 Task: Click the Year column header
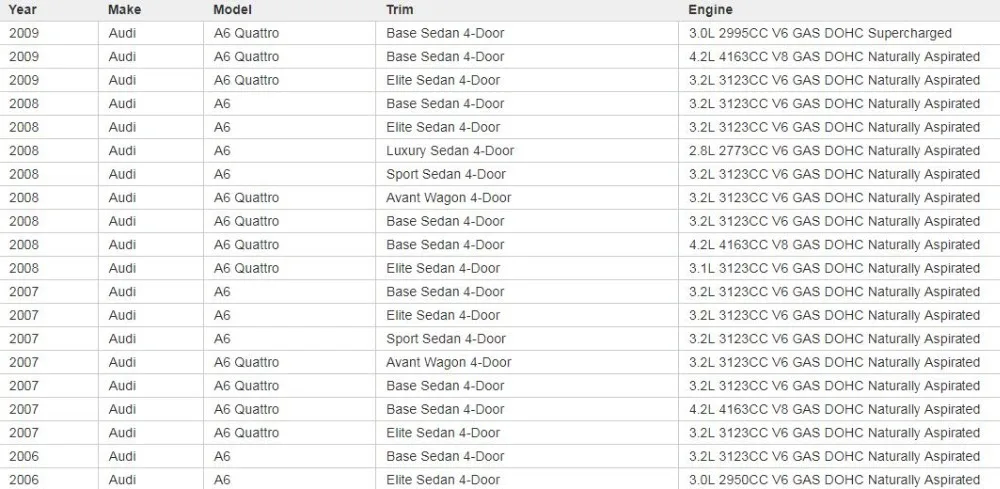coord(49,10)
